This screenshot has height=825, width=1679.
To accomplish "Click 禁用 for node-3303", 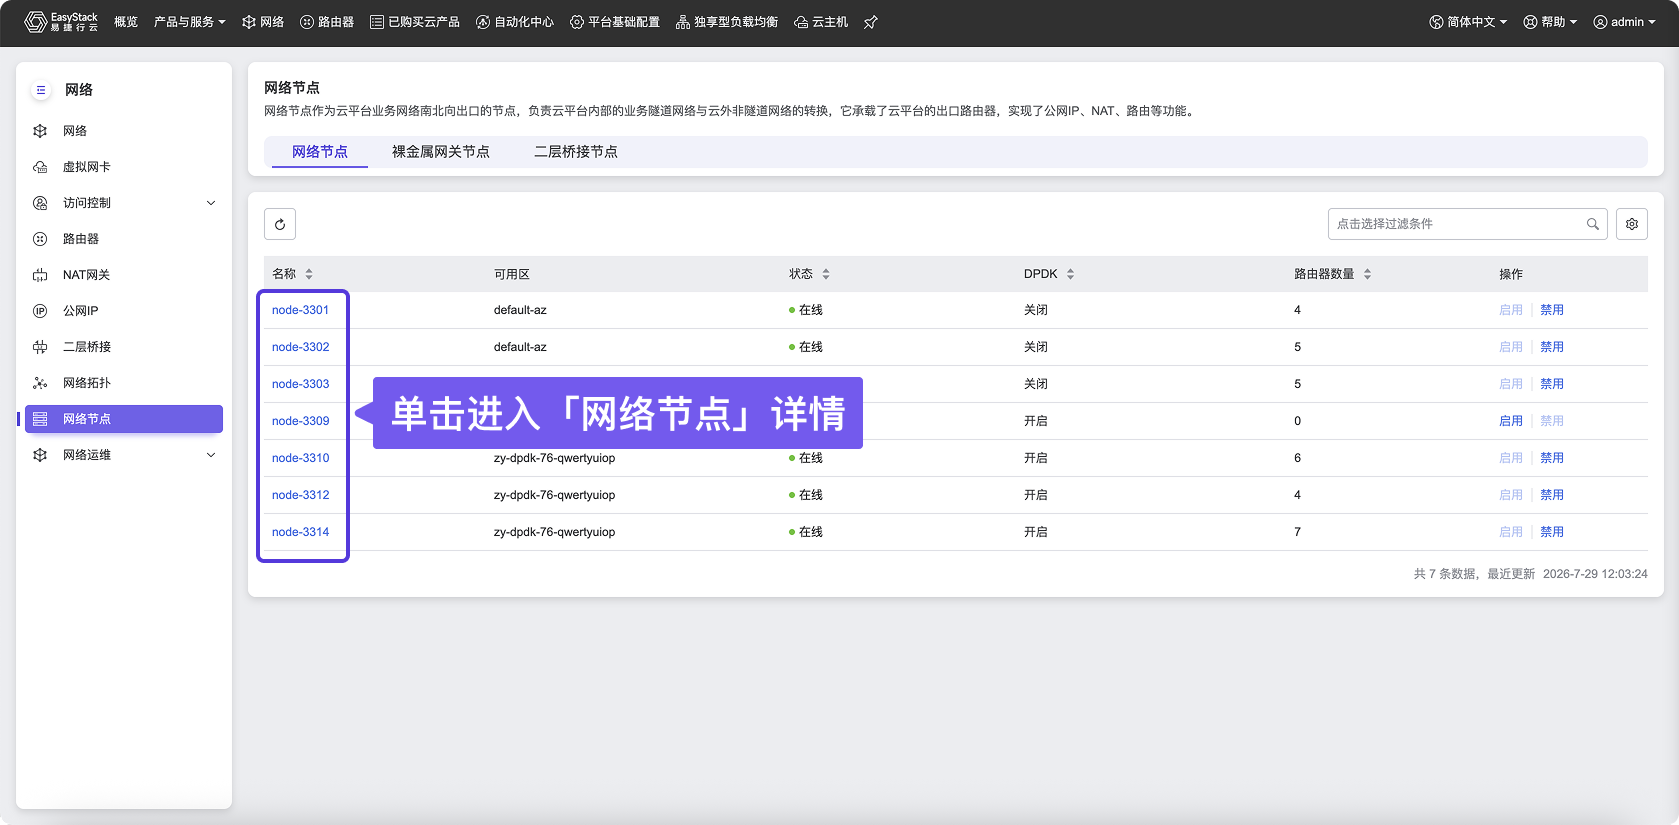I will 1552,384.
